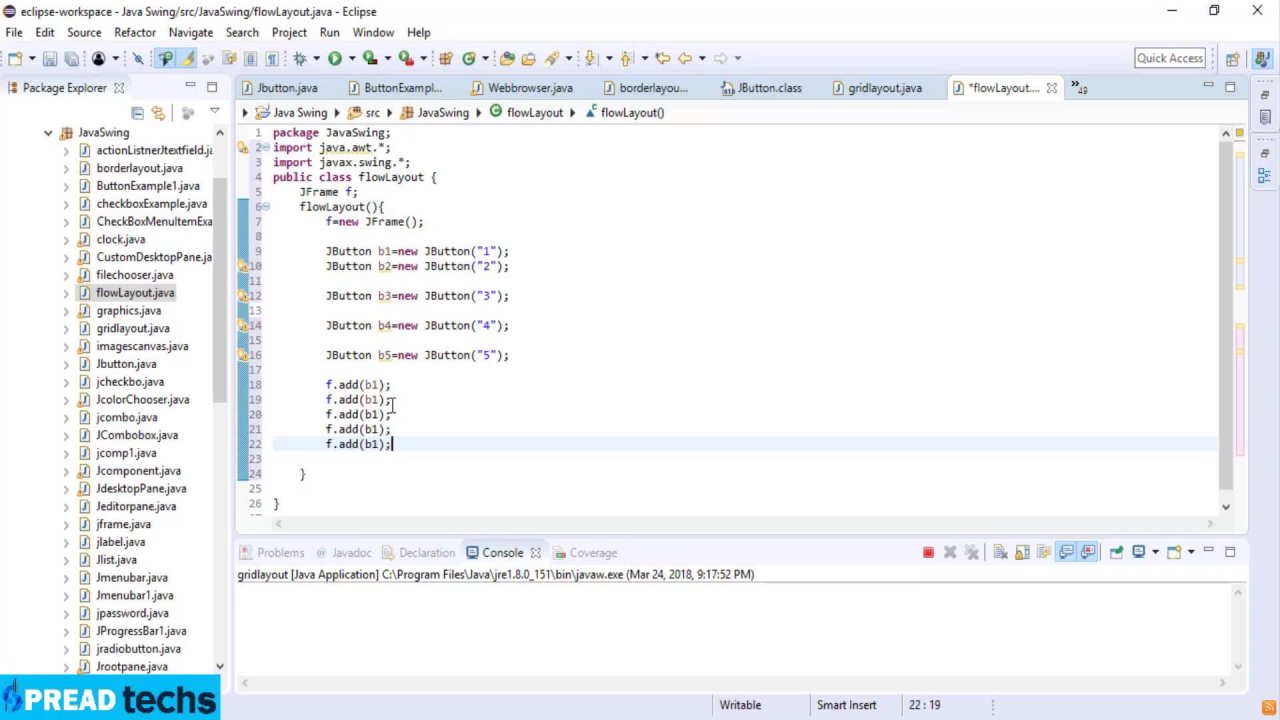Toggle Scroll Lock in the Console toolbar
Image resolution: width=1280 pixels, height=720 pixels.
tap(1022, 553)
